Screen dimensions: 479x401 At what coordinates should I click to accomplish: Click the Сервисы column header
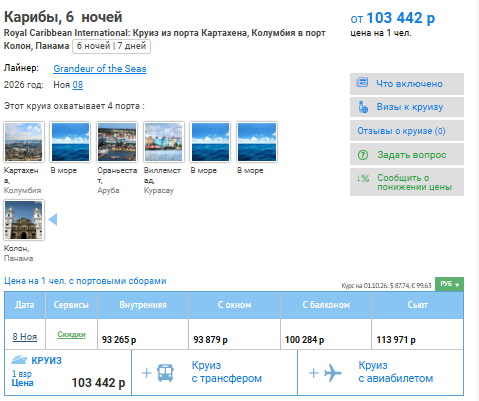click(x=71, y=305)
